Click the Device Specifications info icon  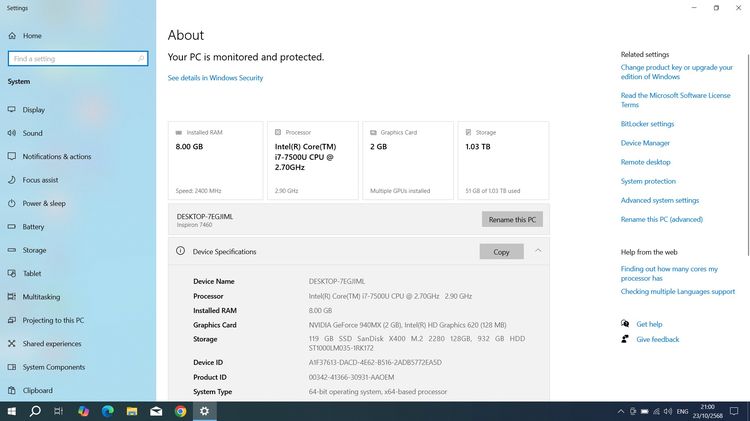coord(180,251)
